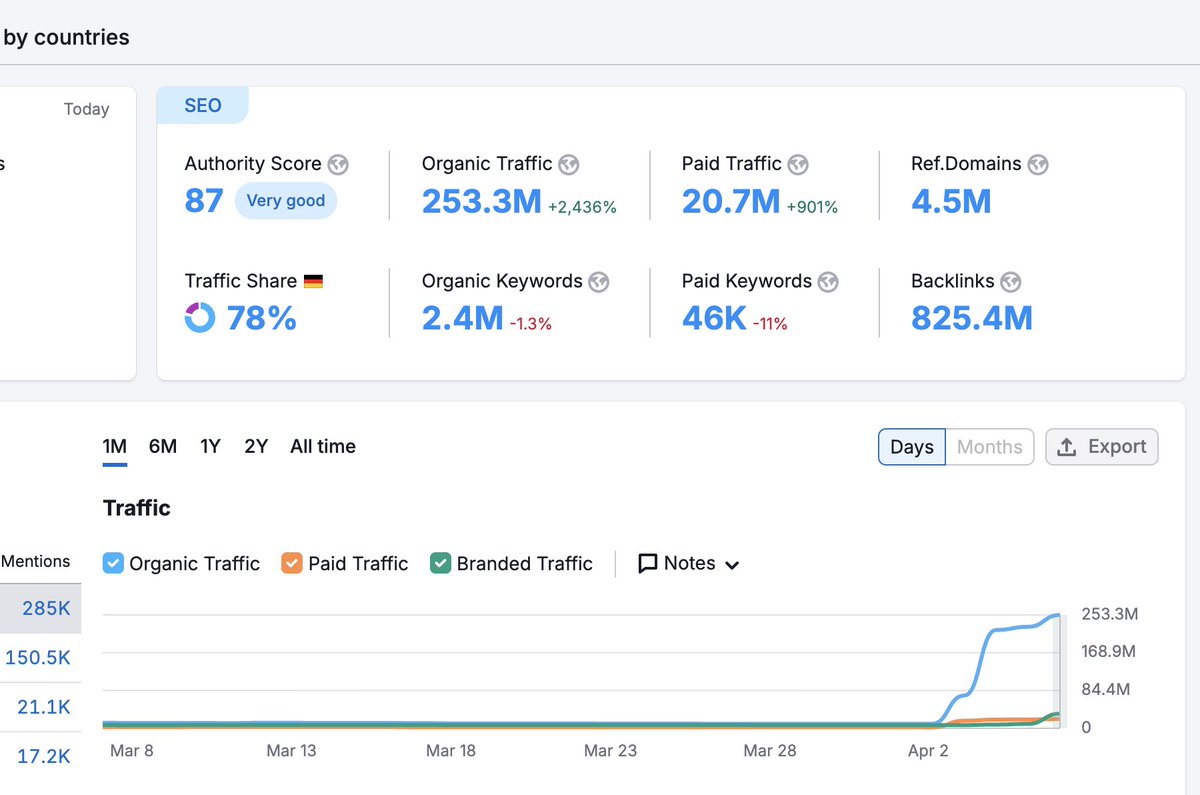The height and width of the screenshot is (795, 1200).
Task: Click the Backlinks info icon
Action: click(x=1011, y=282)
